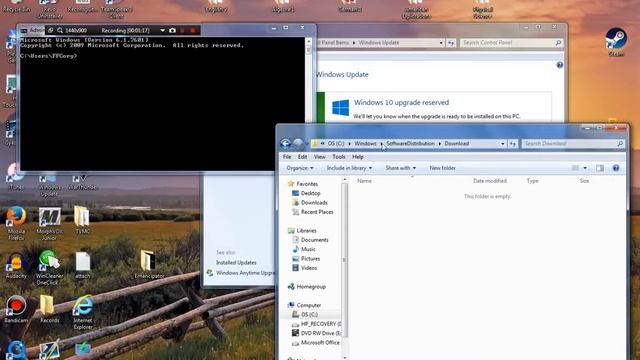Screen dimensions: 640x360
Task: Open Audacity desktop icon
Action: [16, 266]
